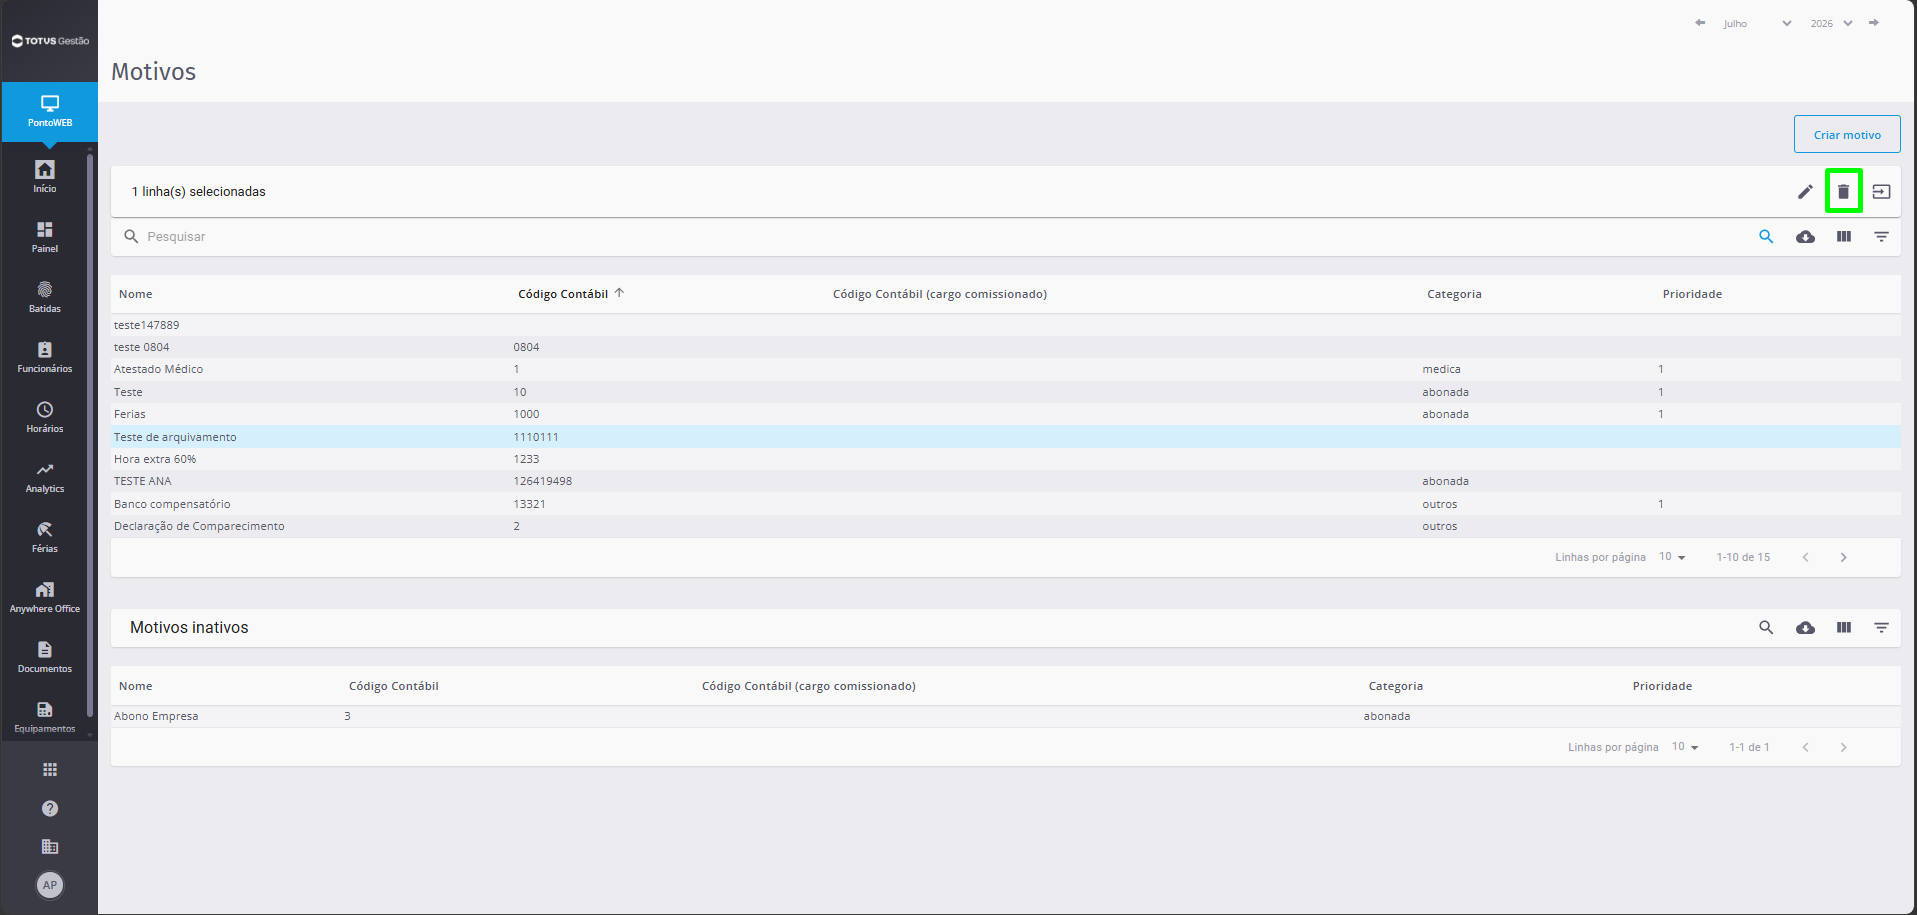Select row teste147889
This screenshot has height=915, width=1917.
(1006, 325)
